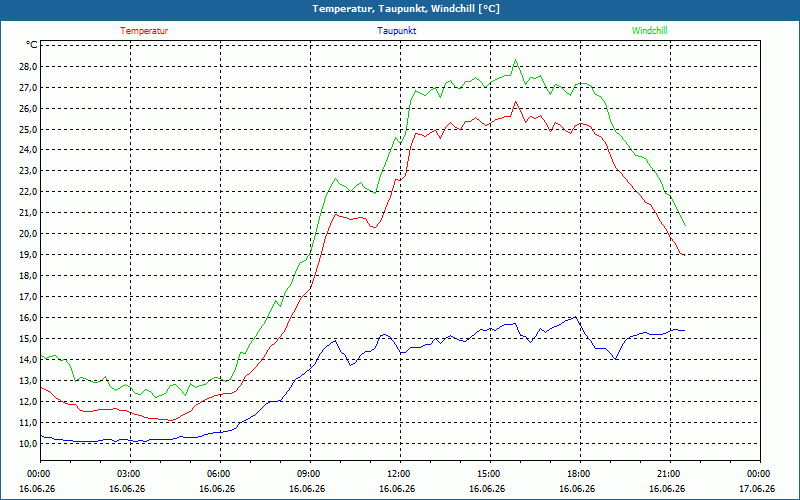Click the 13,0 y-axis value
Screen dimensions: 800x500
[28, 380]
